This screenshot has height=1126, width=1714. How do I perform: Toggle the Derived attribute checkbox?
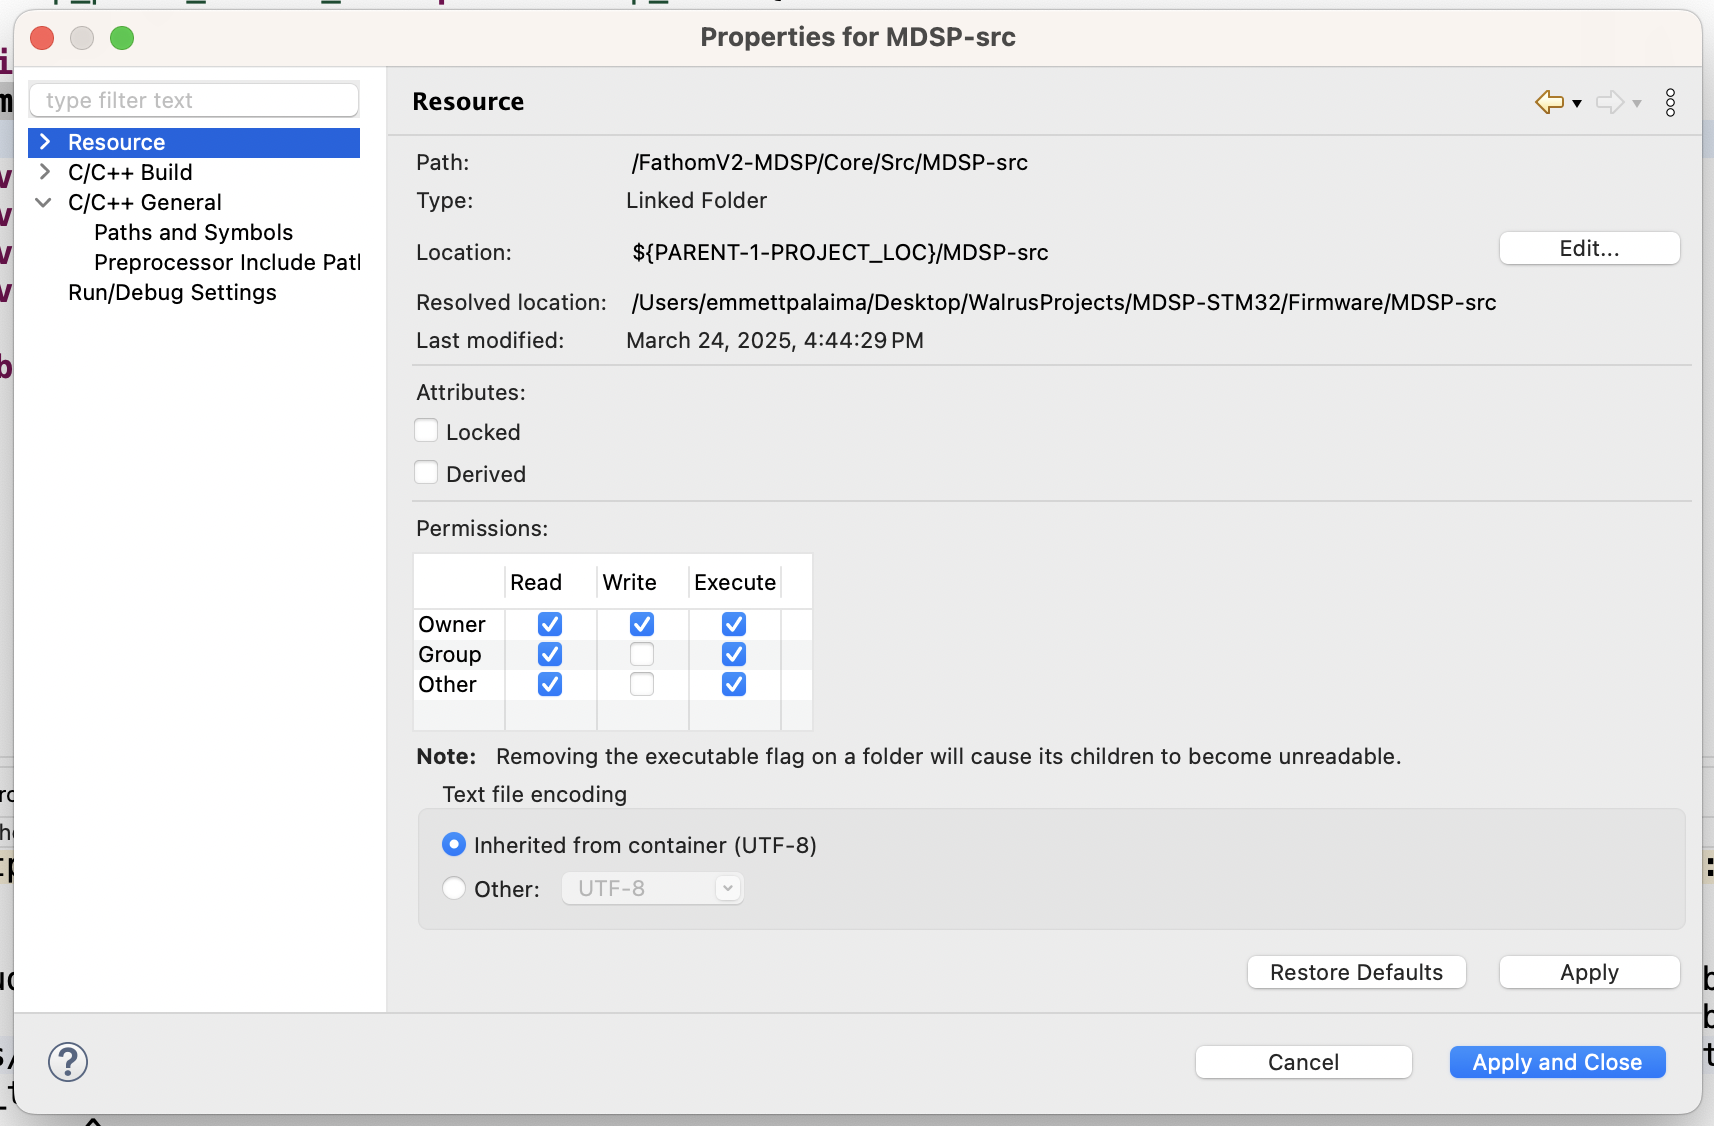[x=427, y=473]
